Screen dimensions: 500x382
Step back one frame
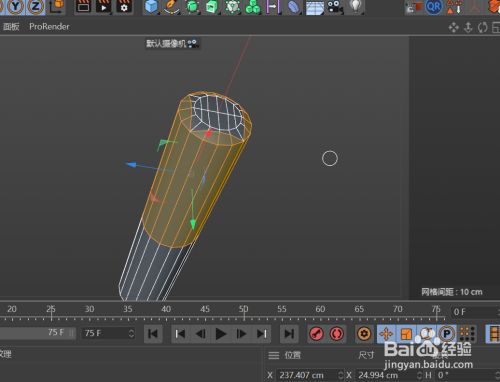click(201, 334)
